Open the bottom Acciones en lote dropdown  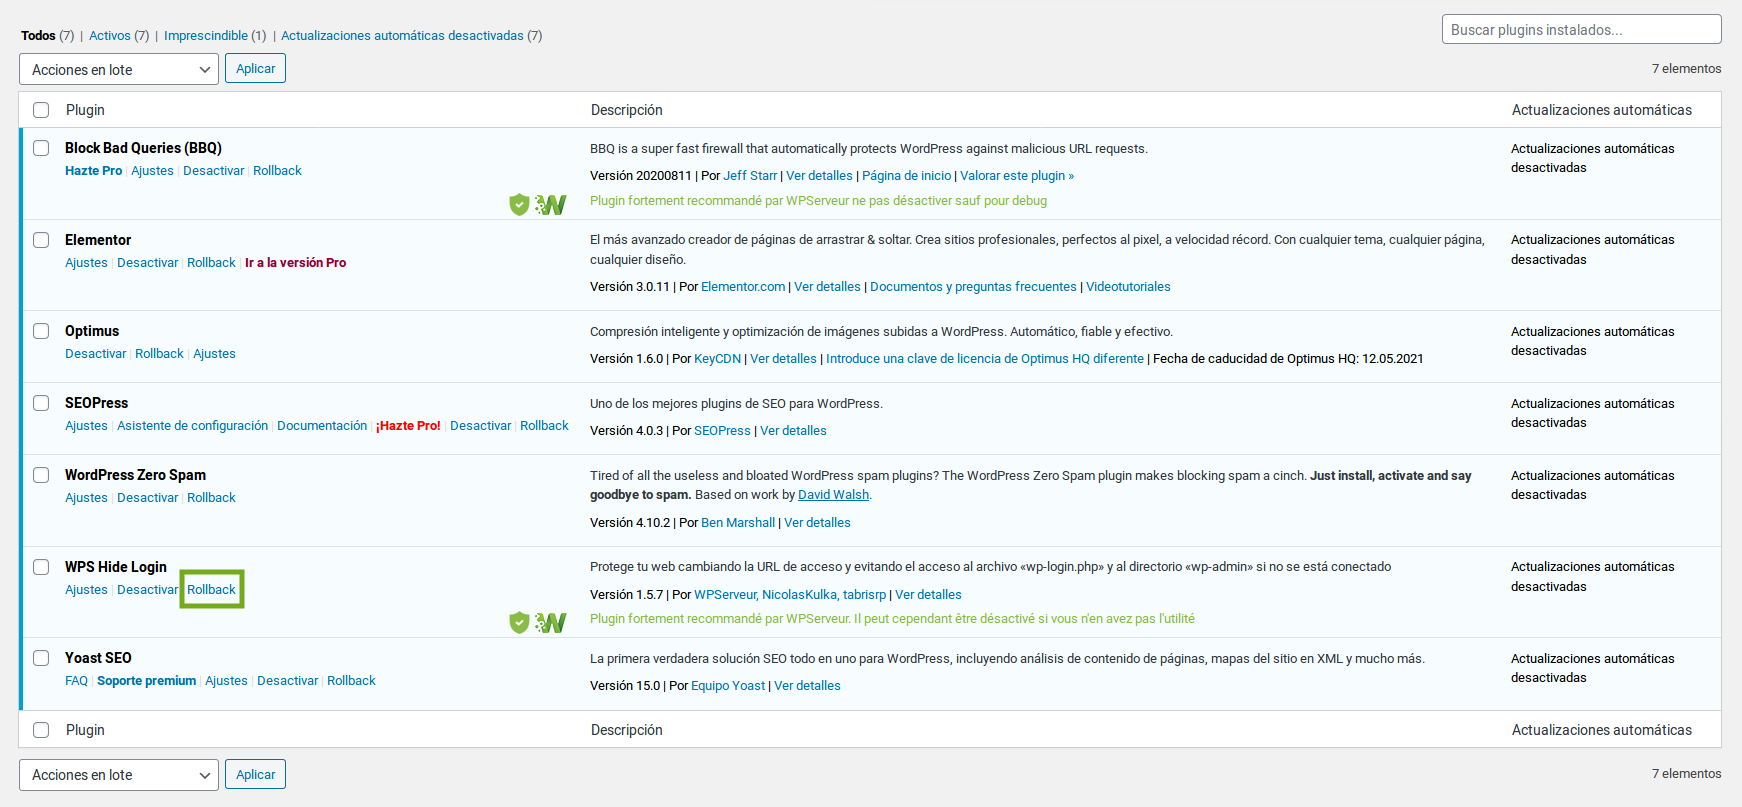tap(119, 775)
